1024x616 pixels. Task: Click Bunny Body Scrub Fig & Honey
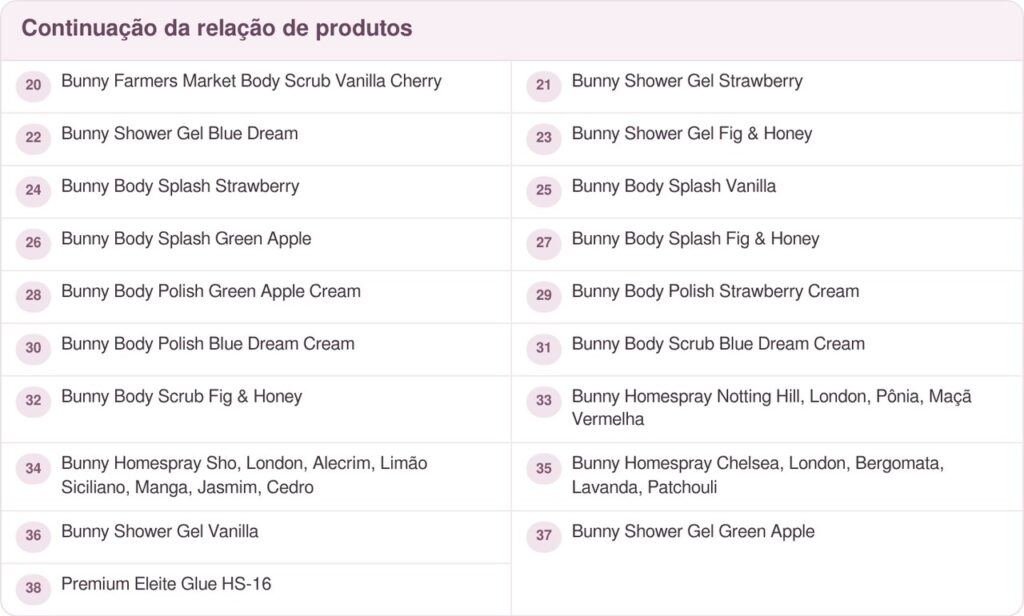click(x=182, y=397)
